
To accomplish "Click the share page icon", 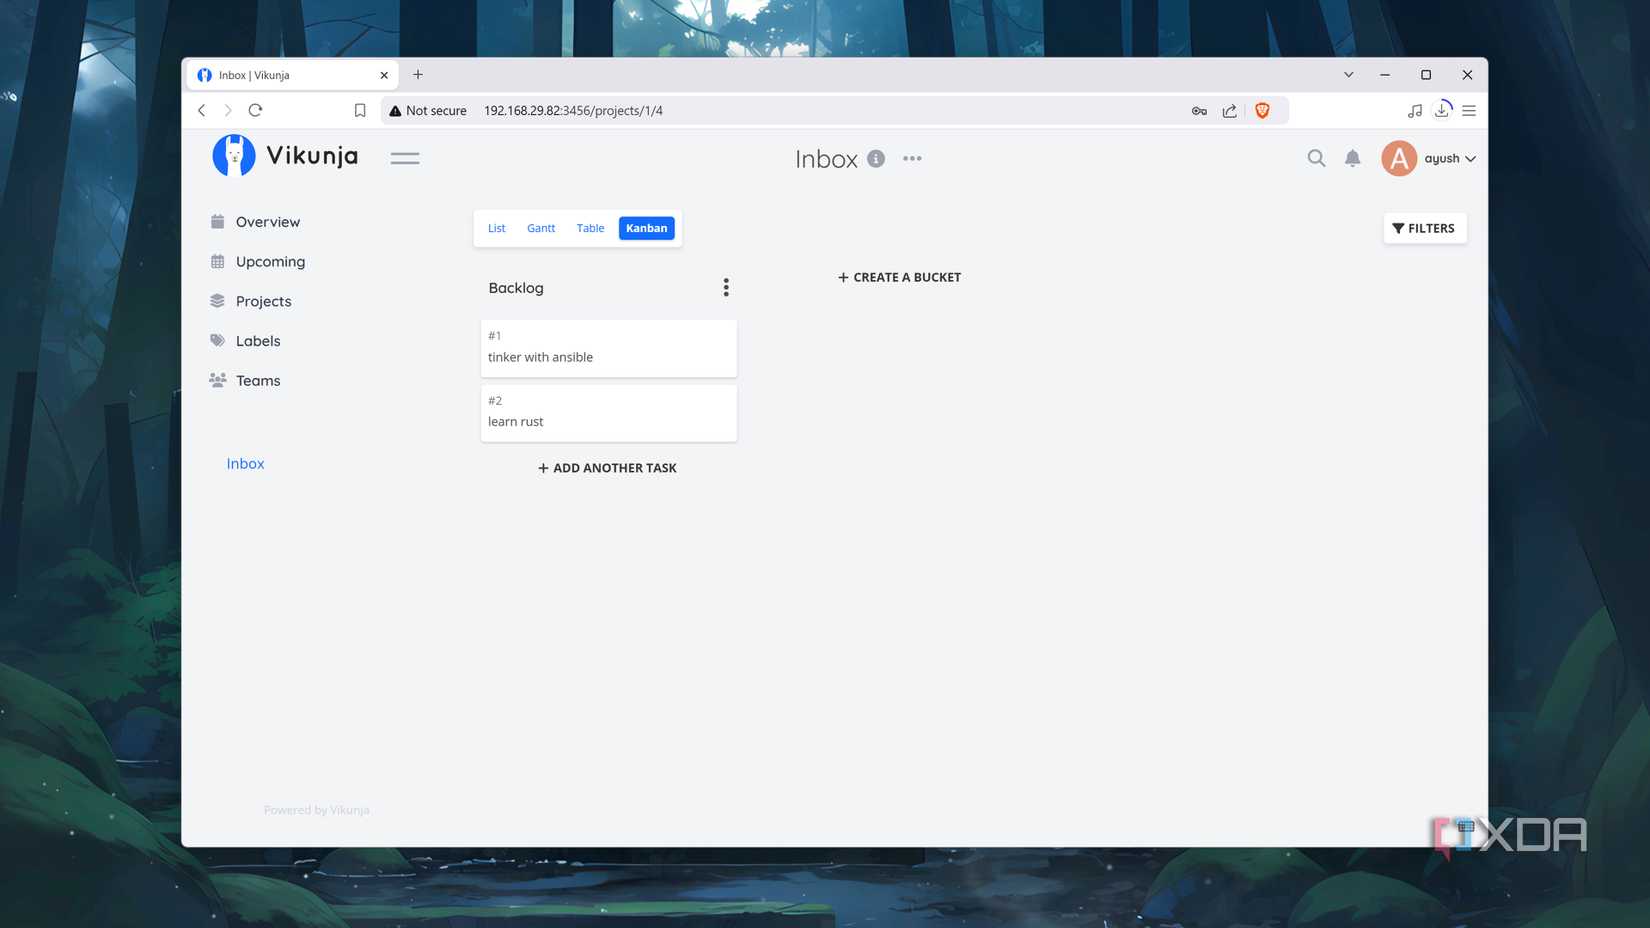I will (1230, 111).
